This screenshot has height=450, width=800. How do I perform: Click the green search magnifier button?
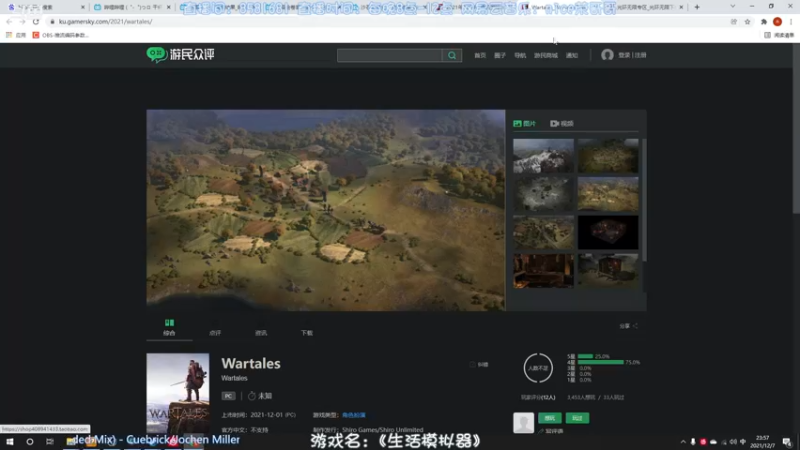point(452,55)
